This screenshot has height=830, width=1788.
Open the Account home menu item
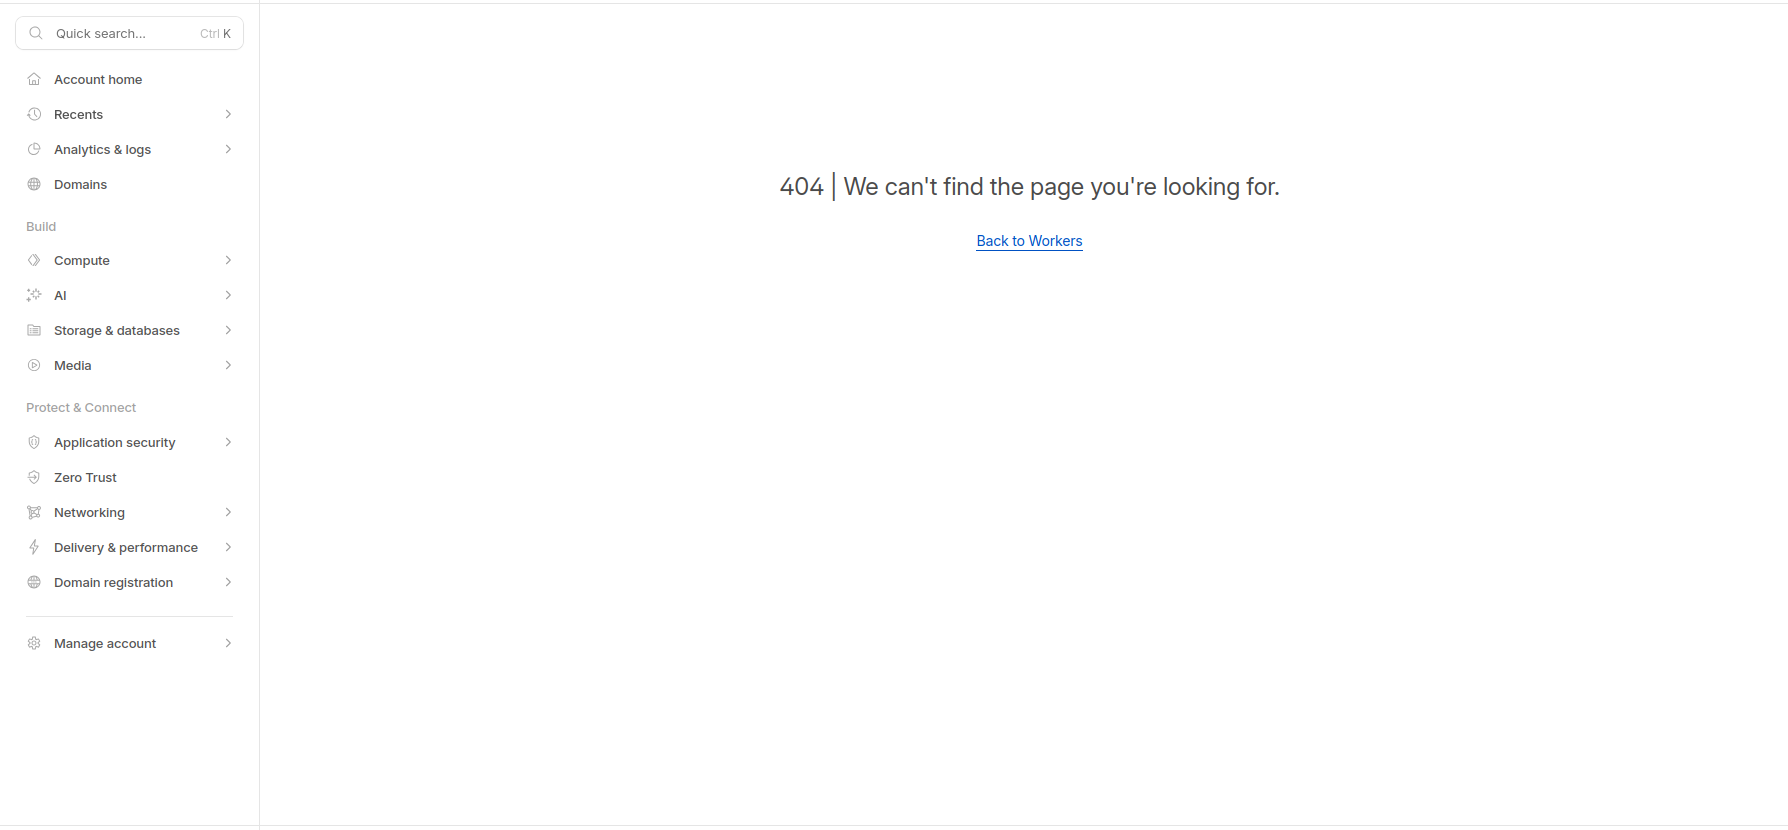pos(98,80)
